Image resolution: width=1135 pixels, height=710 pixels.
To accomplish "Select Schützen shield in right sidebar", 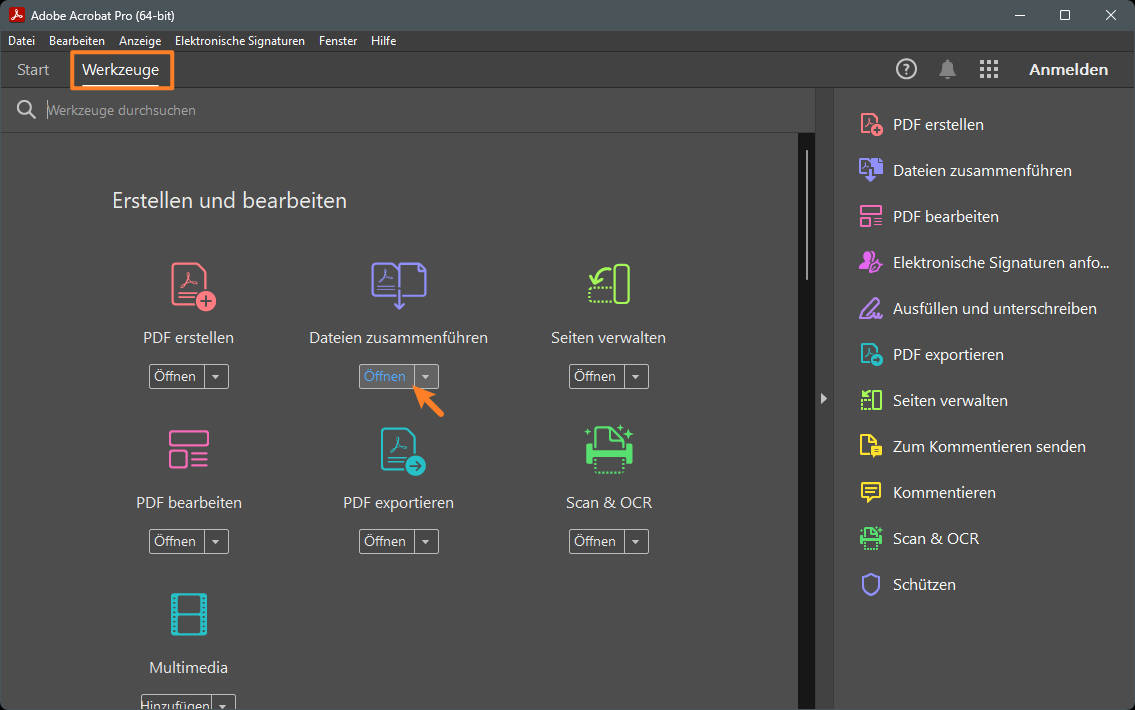I will [x=871, y=584].
